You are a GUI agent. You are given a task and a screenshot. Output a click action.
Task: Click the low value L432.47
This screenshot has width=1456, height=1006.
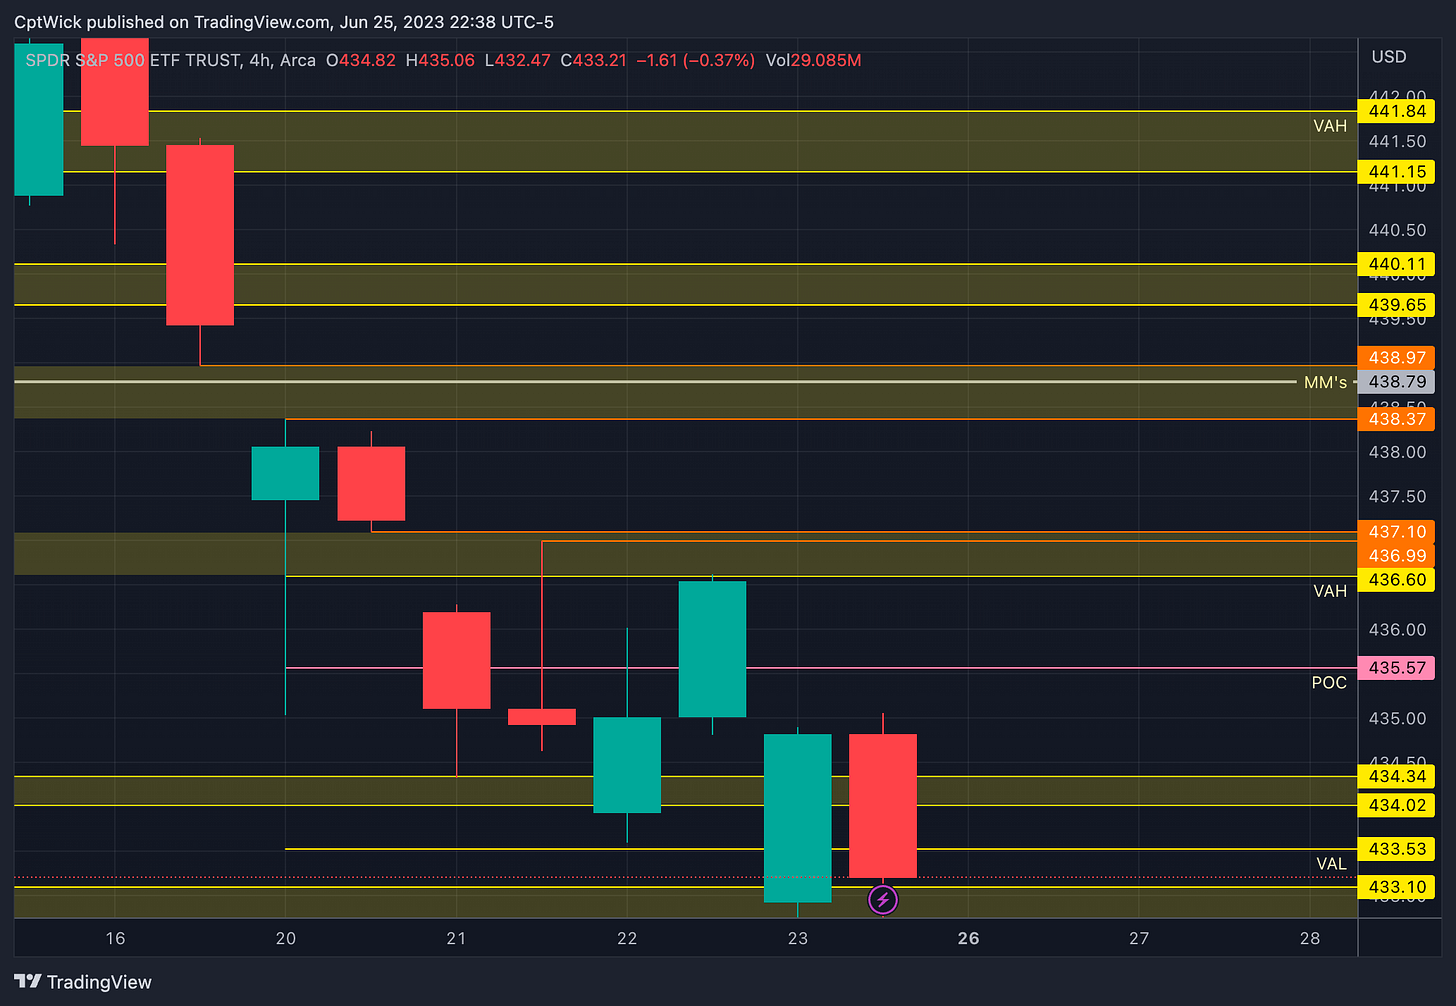517,60
